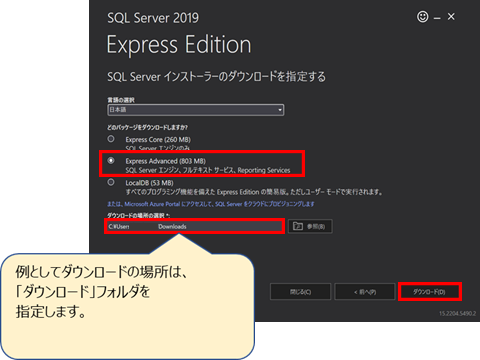Image resolution: width=480 pixels, height=360 pixels.
Task: Click the folder icon on the browse button
Action: [298, 226]
